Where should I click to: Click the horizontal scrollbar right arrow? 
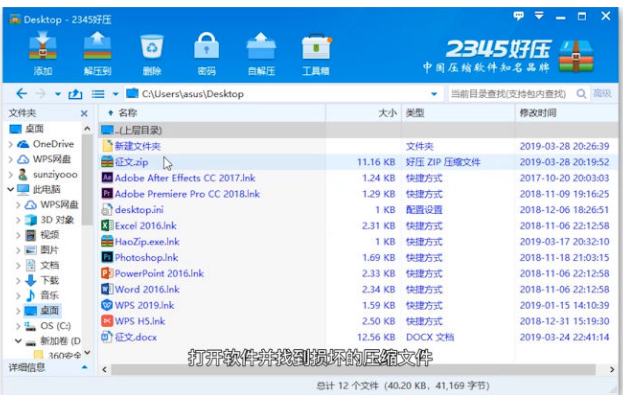(612, 370)
